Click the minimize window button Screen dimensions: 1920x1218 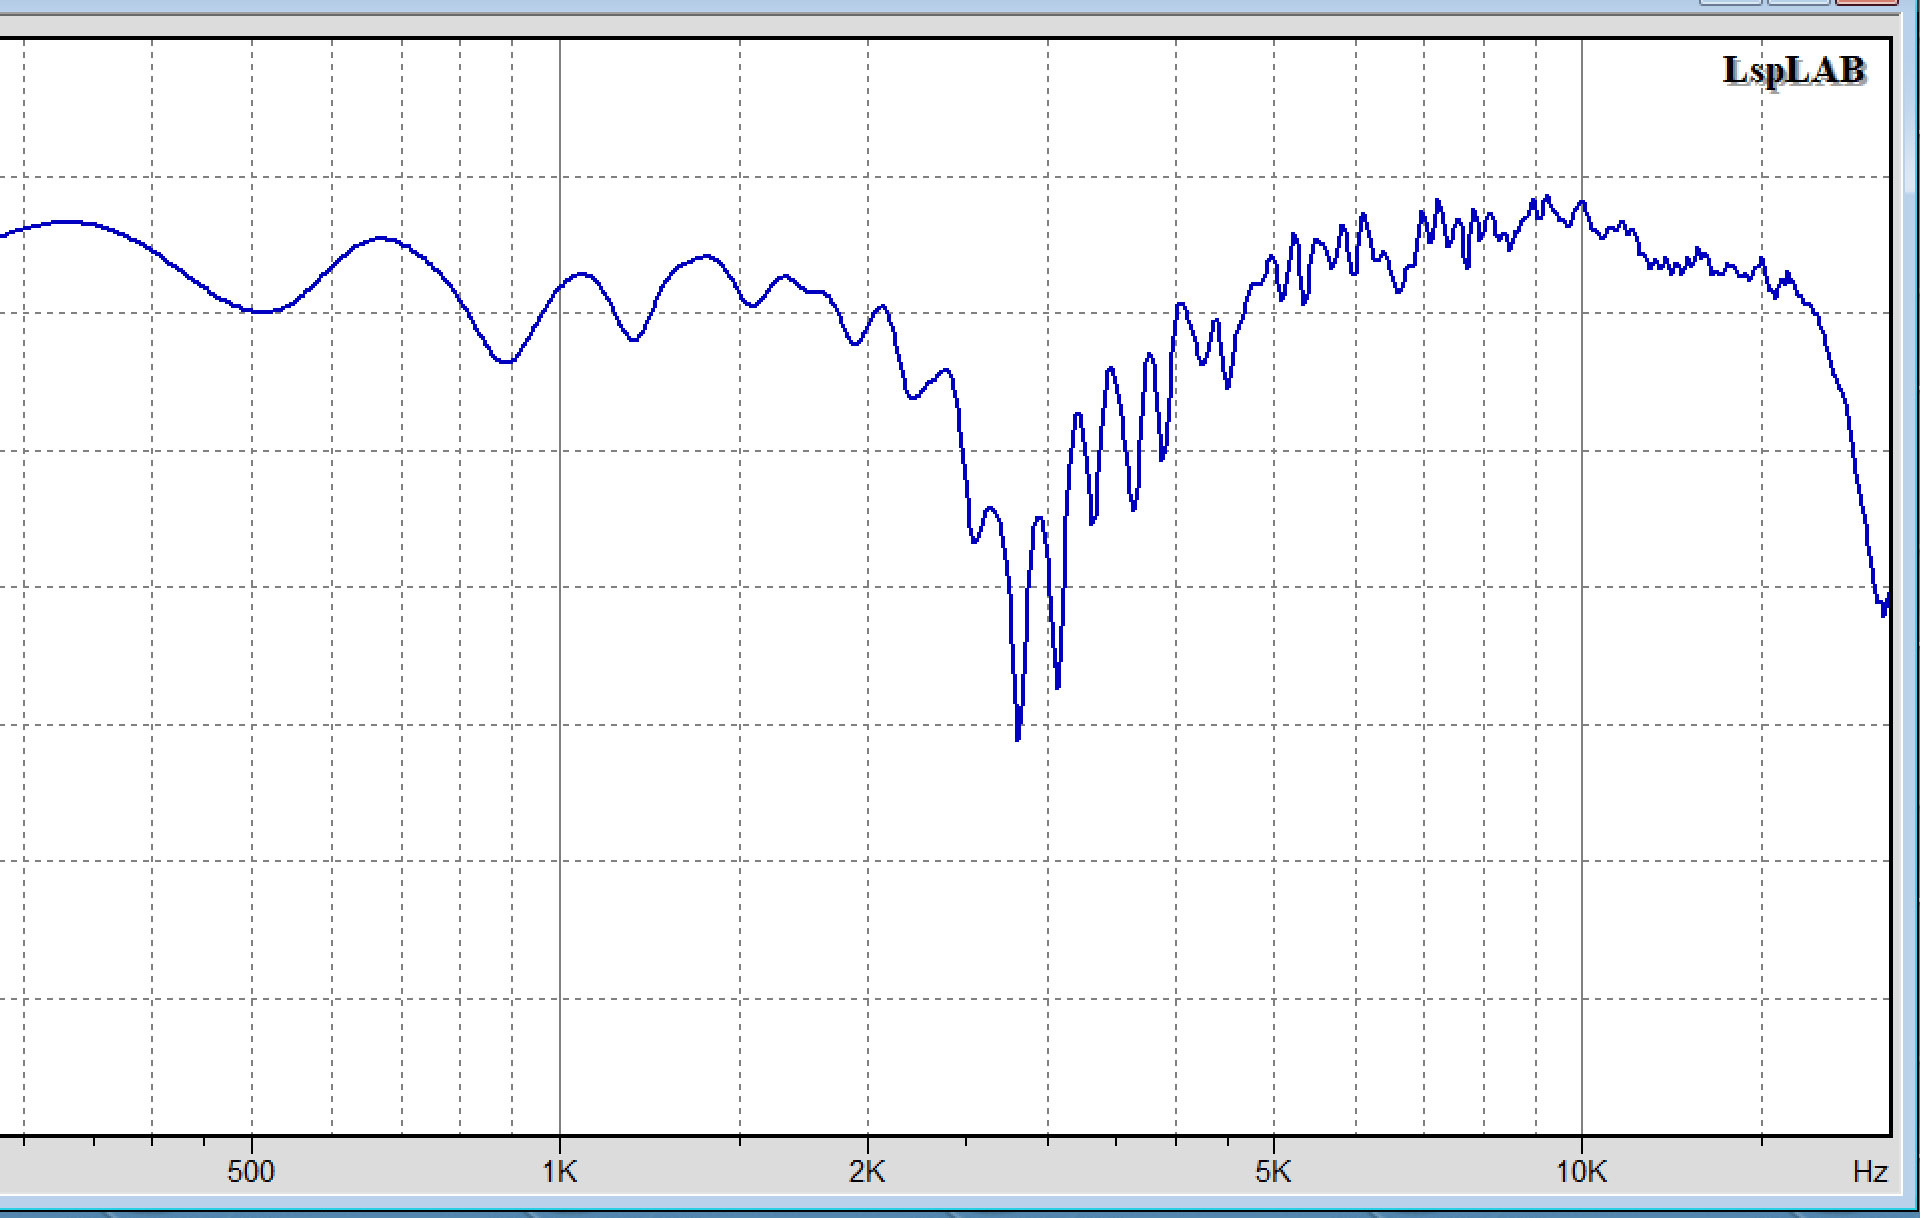click(1730, 2)
